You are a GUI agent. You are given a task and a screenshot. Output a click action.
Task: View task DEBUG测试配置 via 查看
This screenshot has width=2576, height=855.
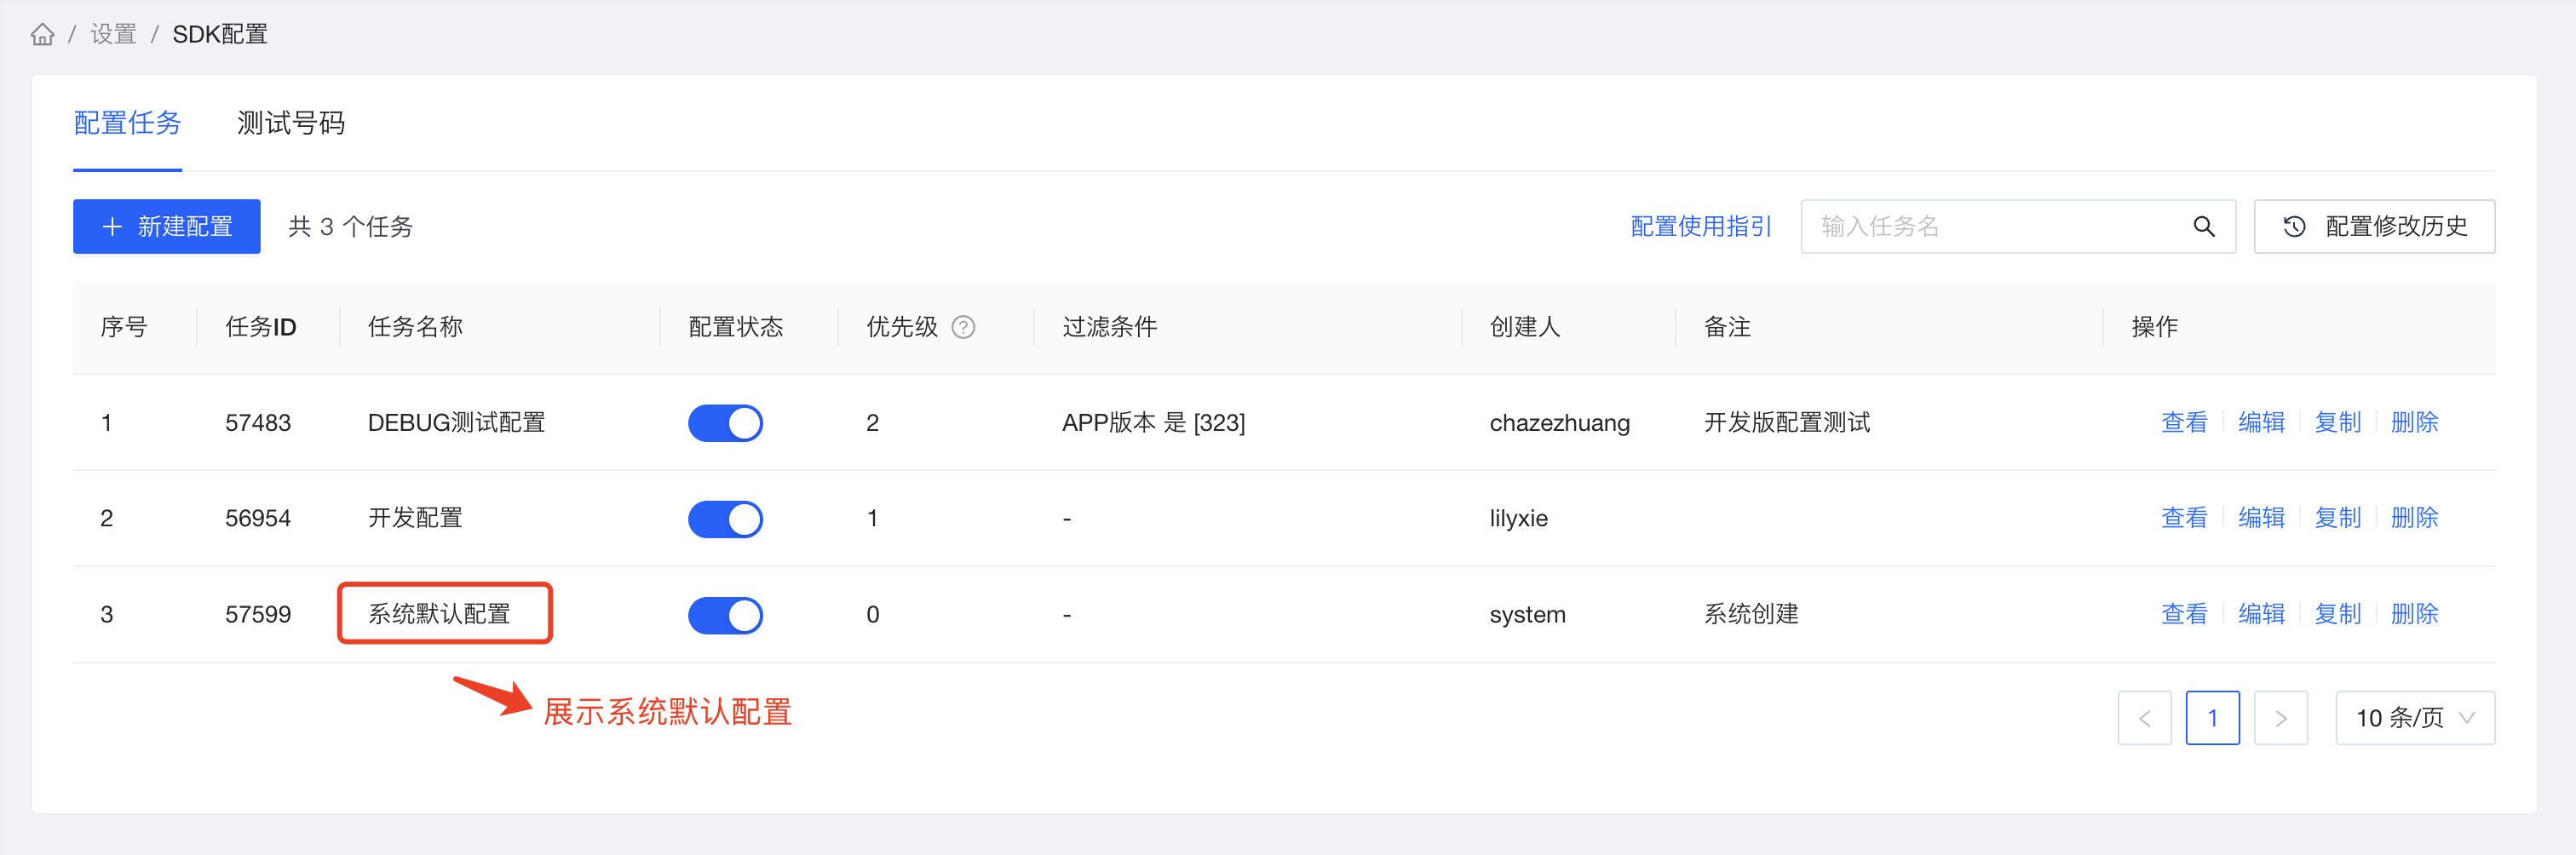click(2184, 422)
